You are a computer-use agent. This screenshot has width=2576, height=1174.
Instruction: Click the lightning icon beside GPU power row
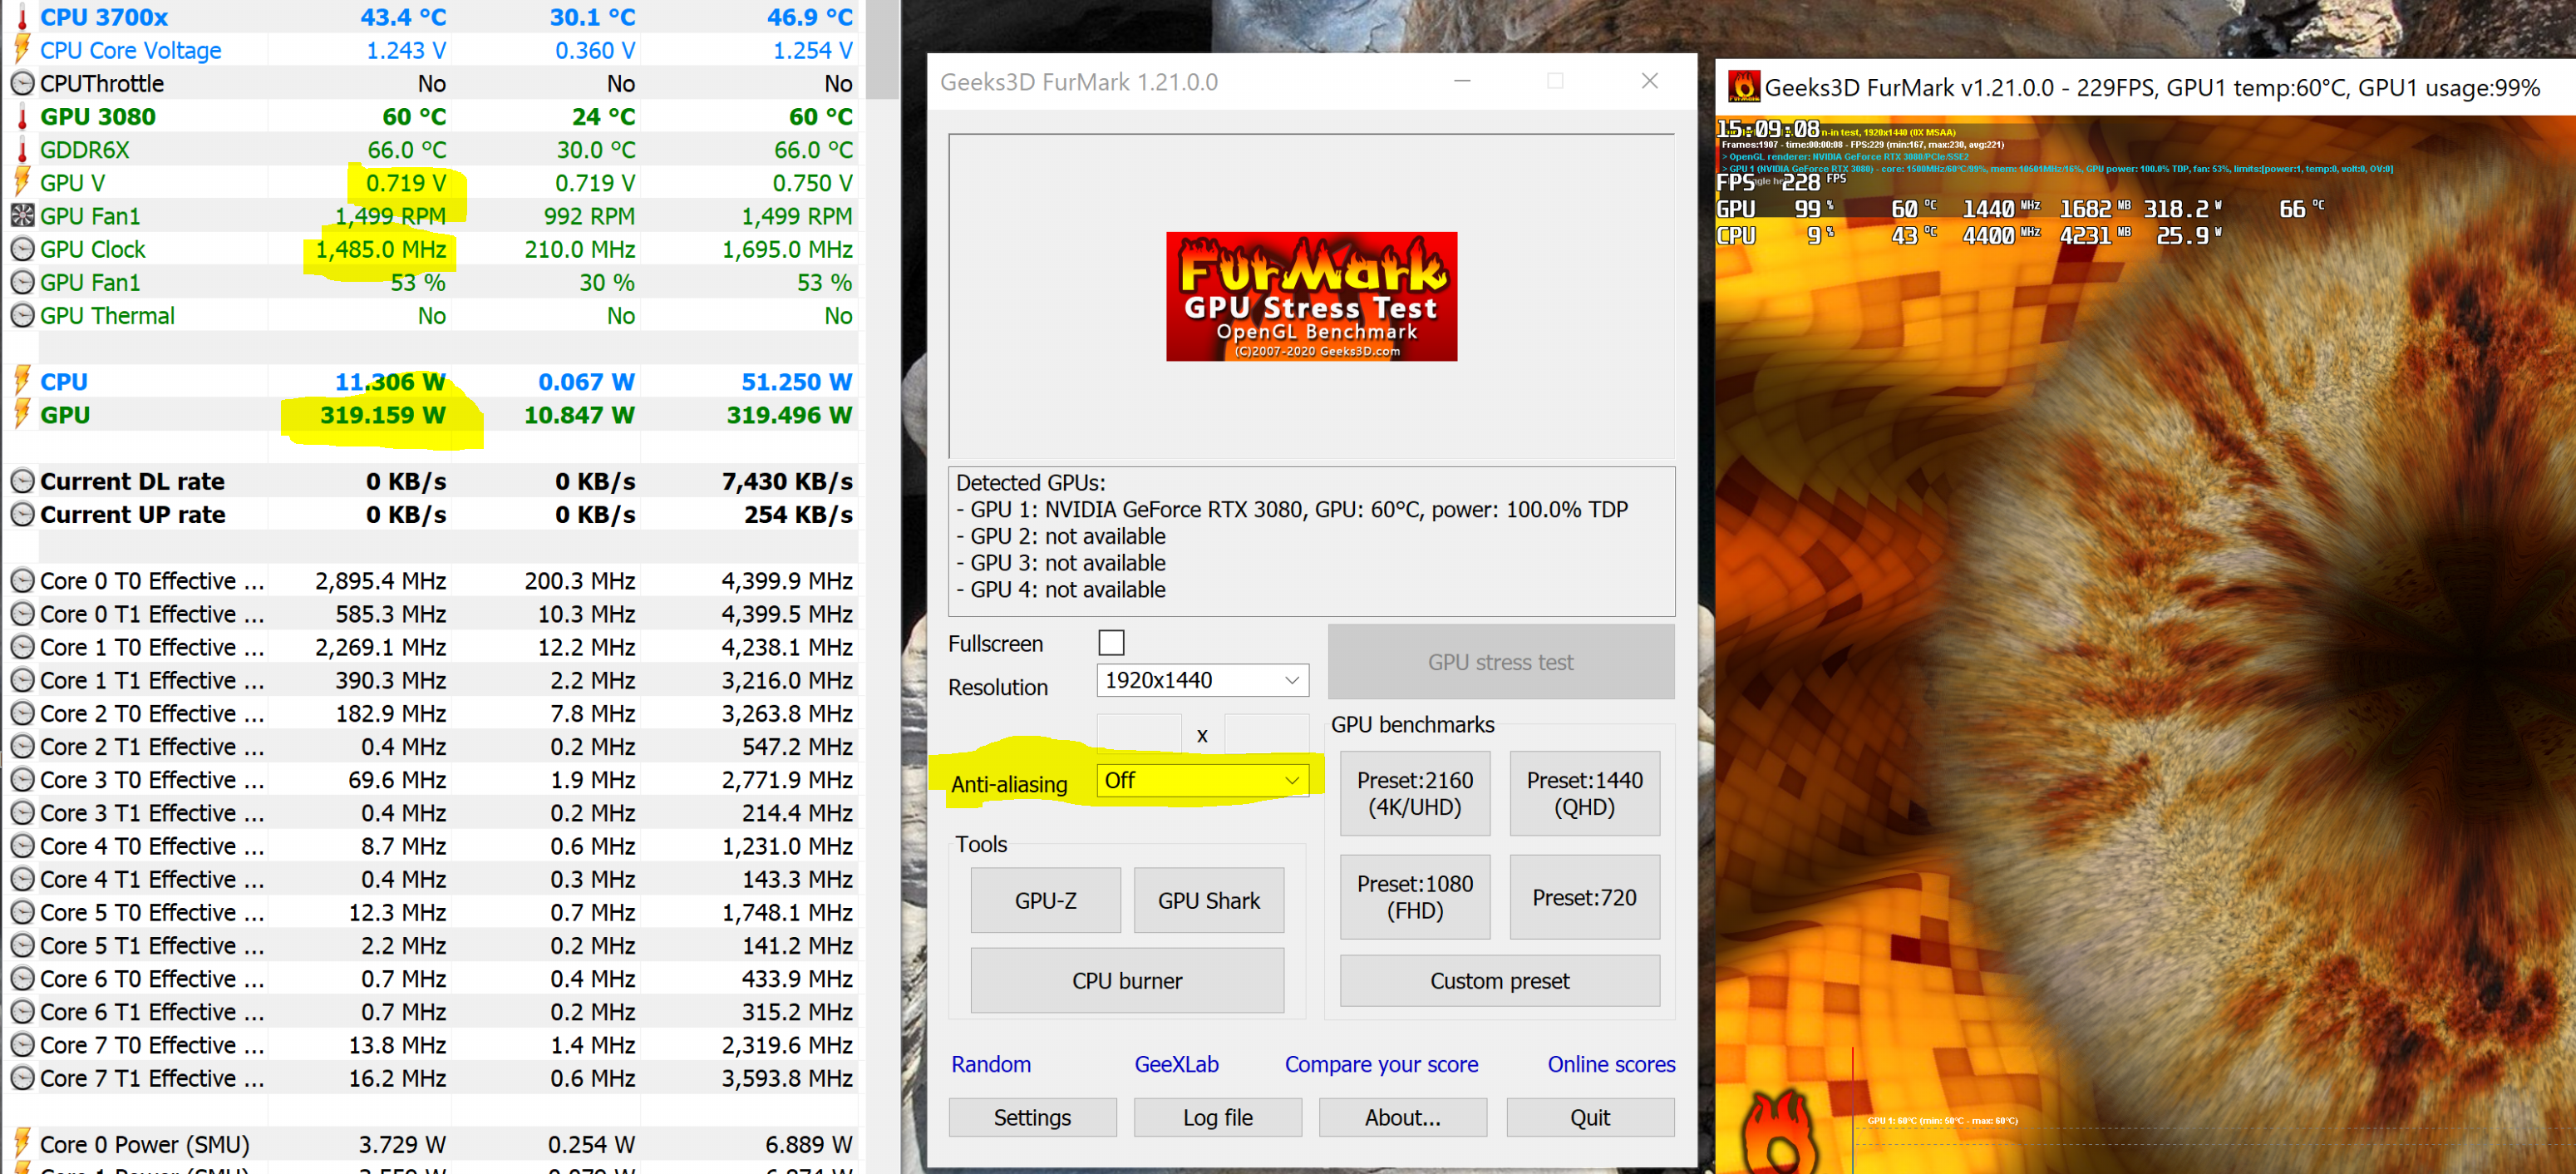[x=22, y=414]
